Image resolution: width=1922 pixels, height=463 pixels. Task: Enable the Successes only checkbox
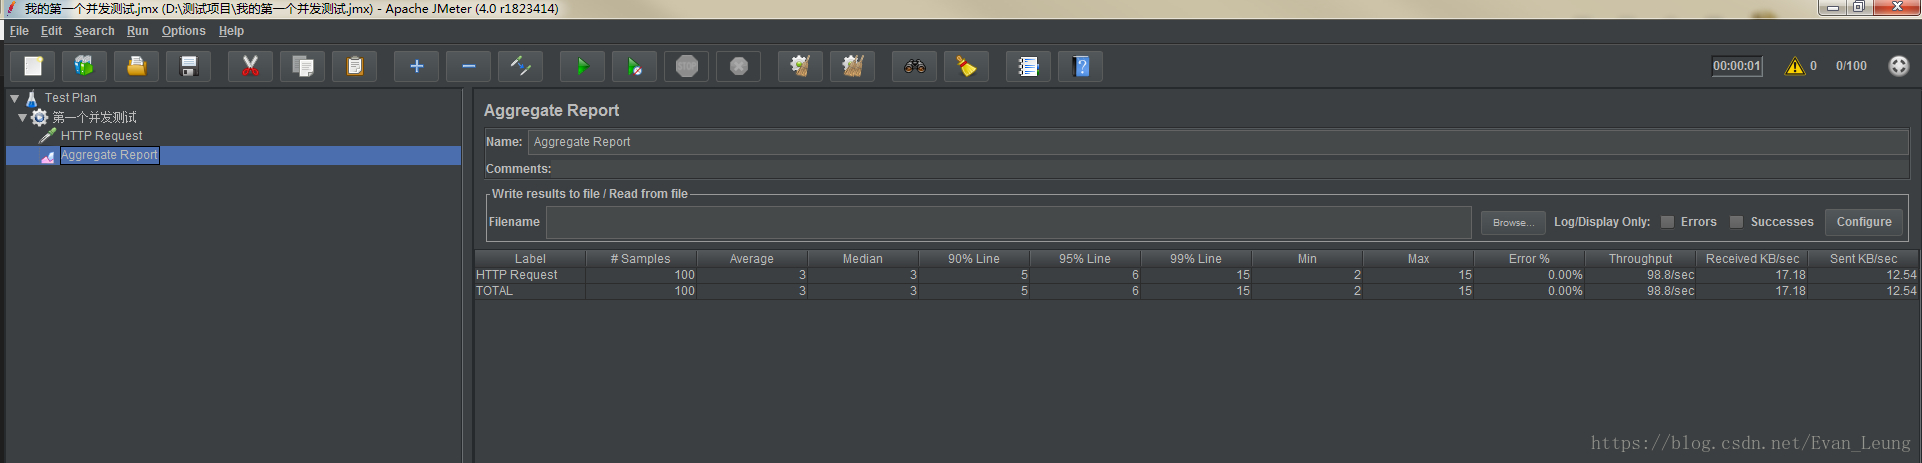pyautogui.click(x=1736, y=222)
